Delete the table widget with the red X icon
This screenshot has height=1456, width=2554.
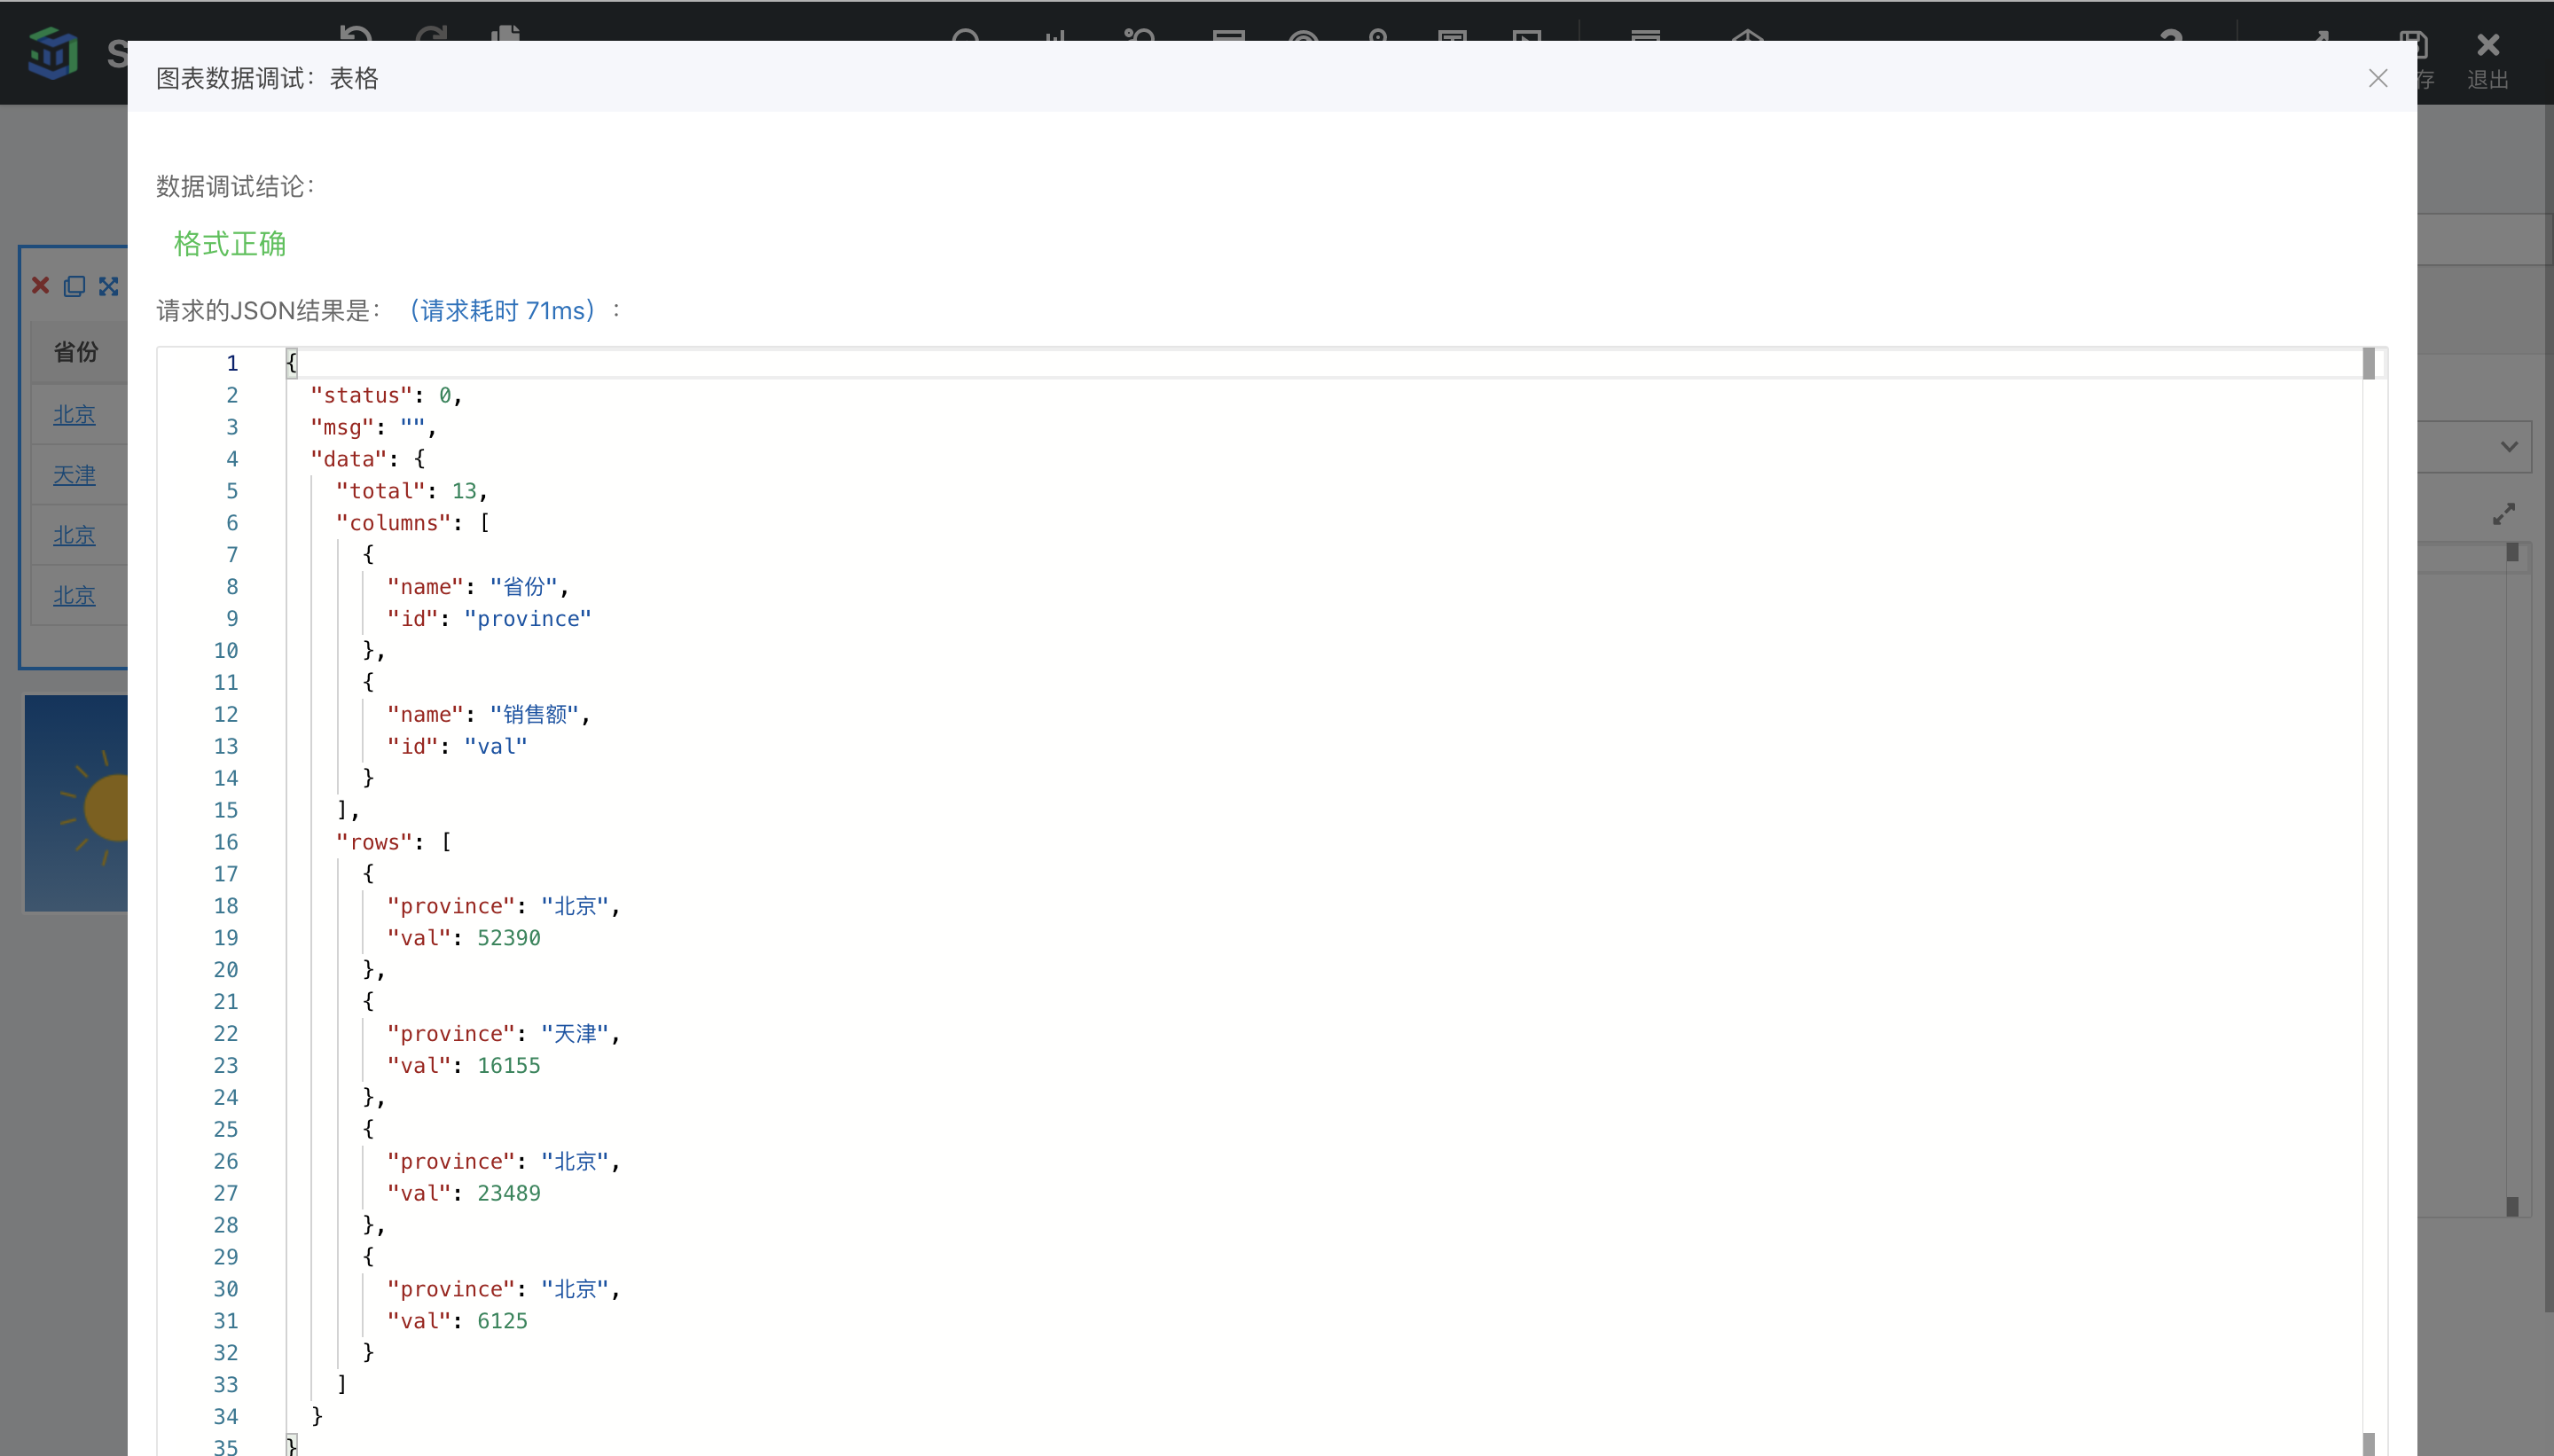tap(40, 286)
